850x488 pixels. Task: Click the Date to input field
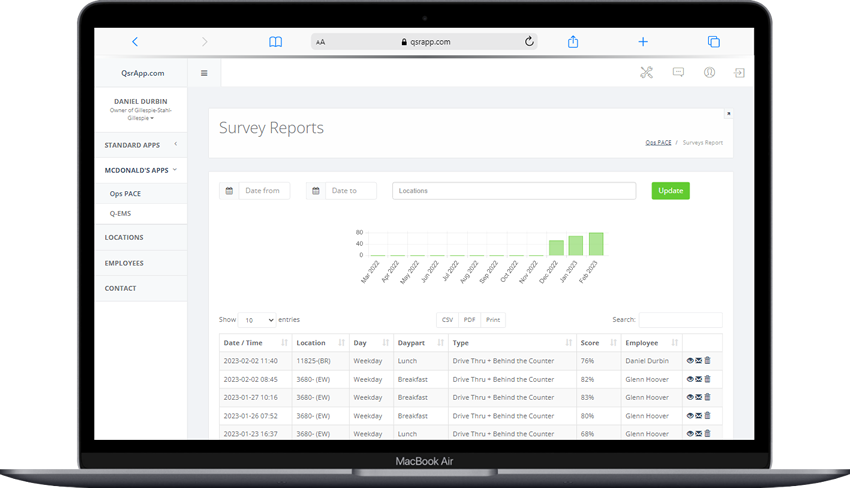351,191
